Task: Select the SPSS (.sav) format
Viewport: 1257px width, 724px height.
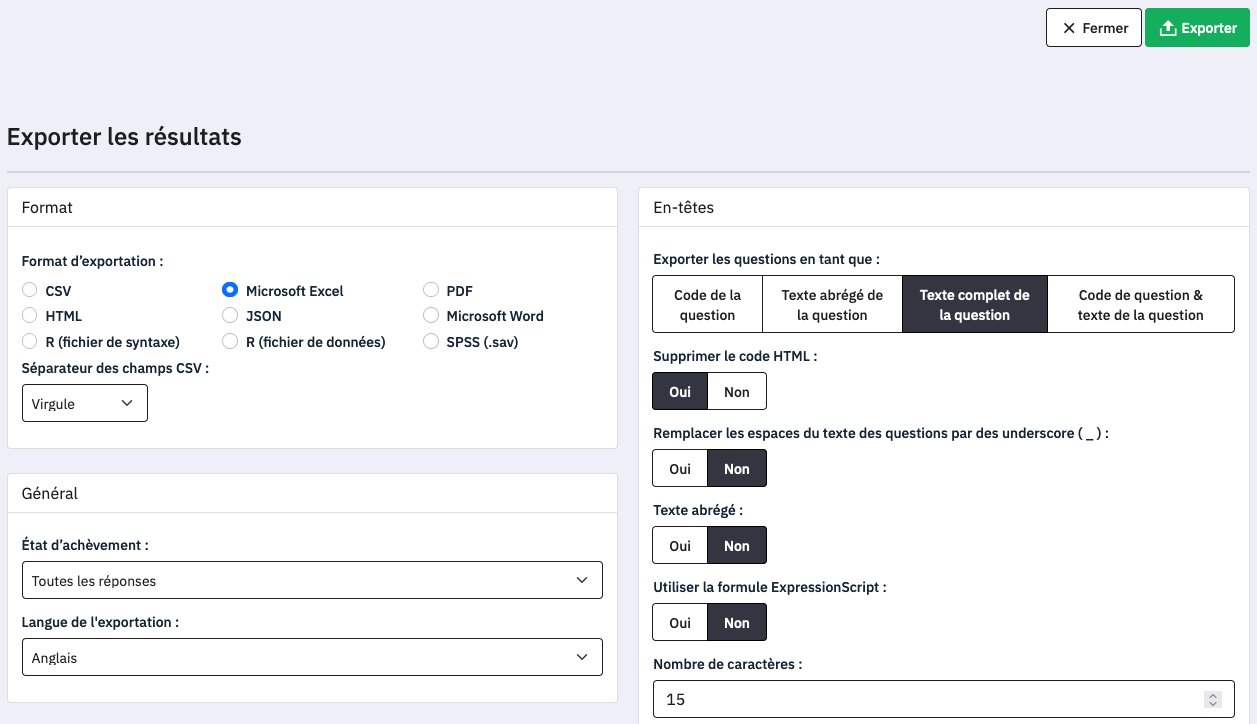Action: tap(431, 342)
